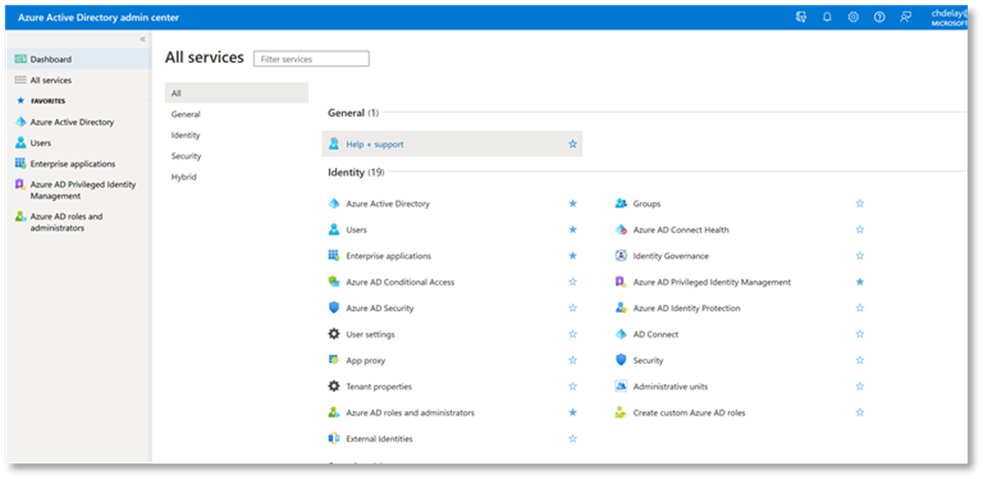The image size is (983, 479).
Task: Open the settings gear in header
Action: [853, 17]
